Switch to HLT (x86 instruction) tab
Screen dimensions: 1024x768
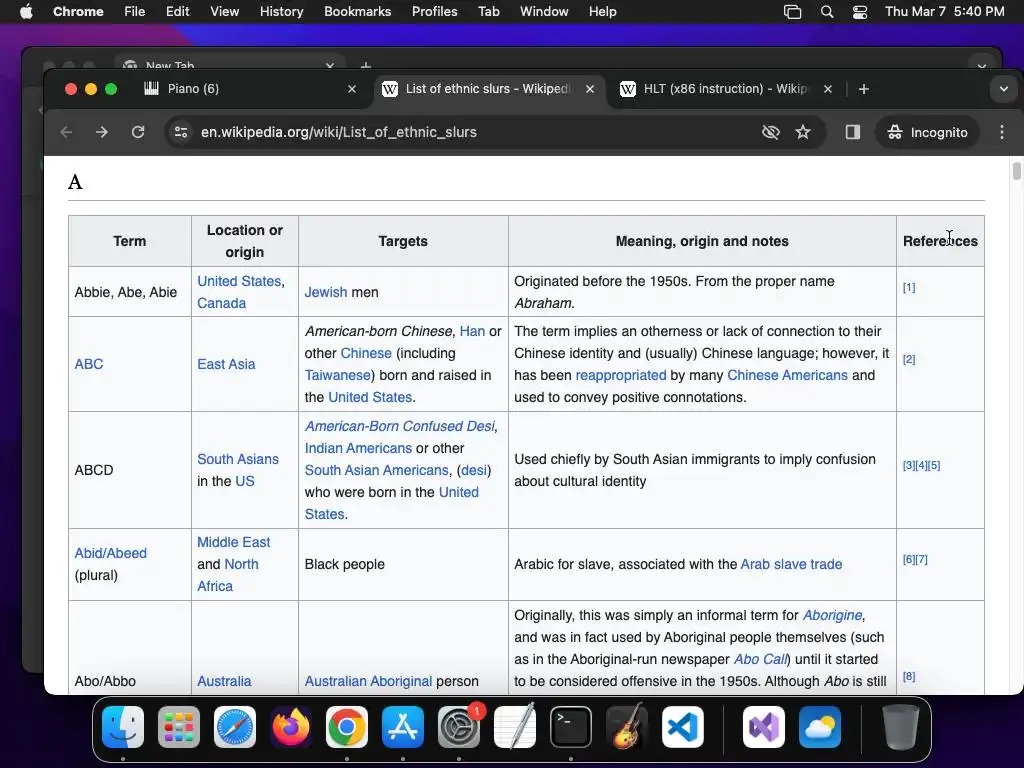[725, 89]
